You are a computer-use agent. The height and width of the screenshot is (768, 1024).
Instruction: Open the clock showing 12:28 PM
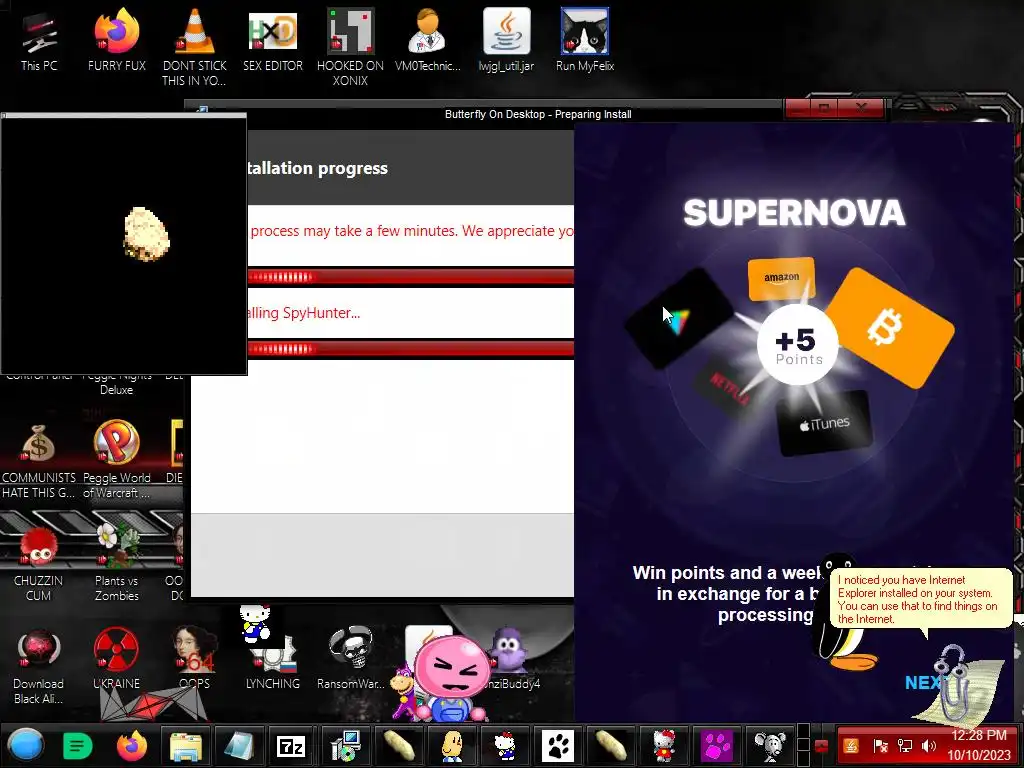[978, 745]
